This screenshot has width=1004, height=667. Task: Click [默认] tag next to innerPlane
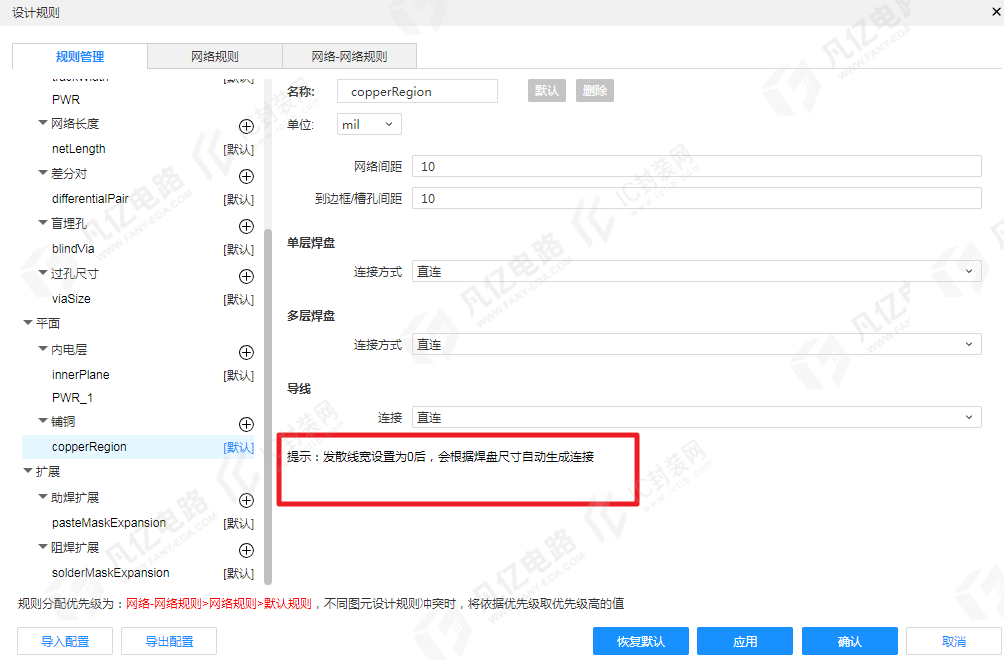(x=239, y=375)
